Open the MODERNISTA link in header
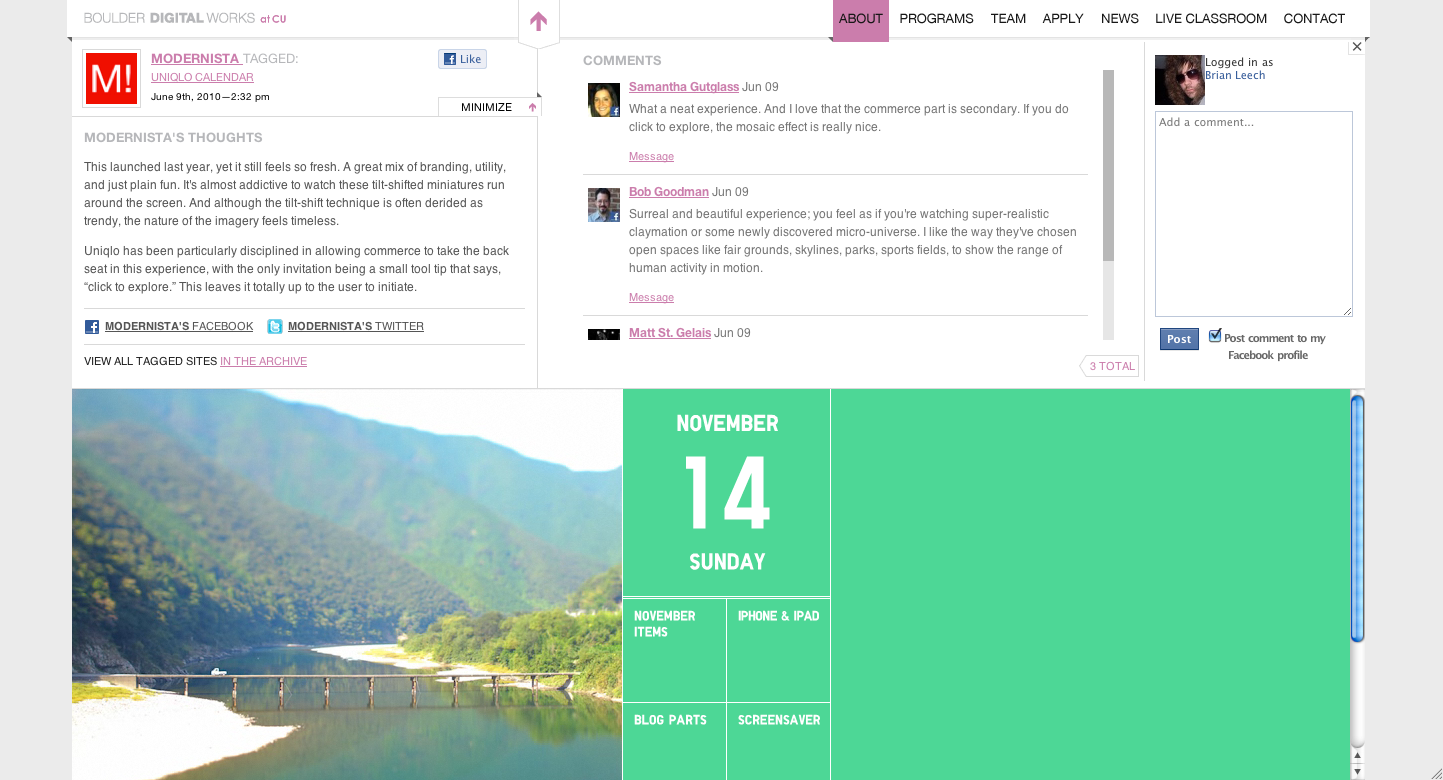The width and height of the screenshot is (1443, 780). point(196,59)
